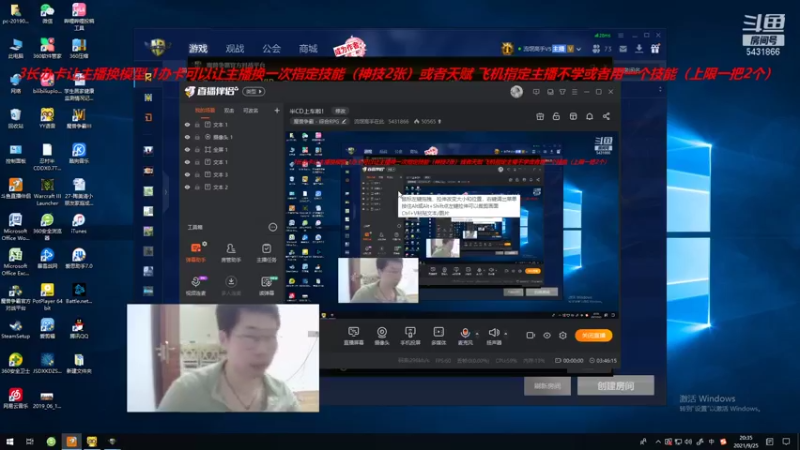Select the 文本 2 source row
This screenshot has height=450, width=800.
pos(232,187)
